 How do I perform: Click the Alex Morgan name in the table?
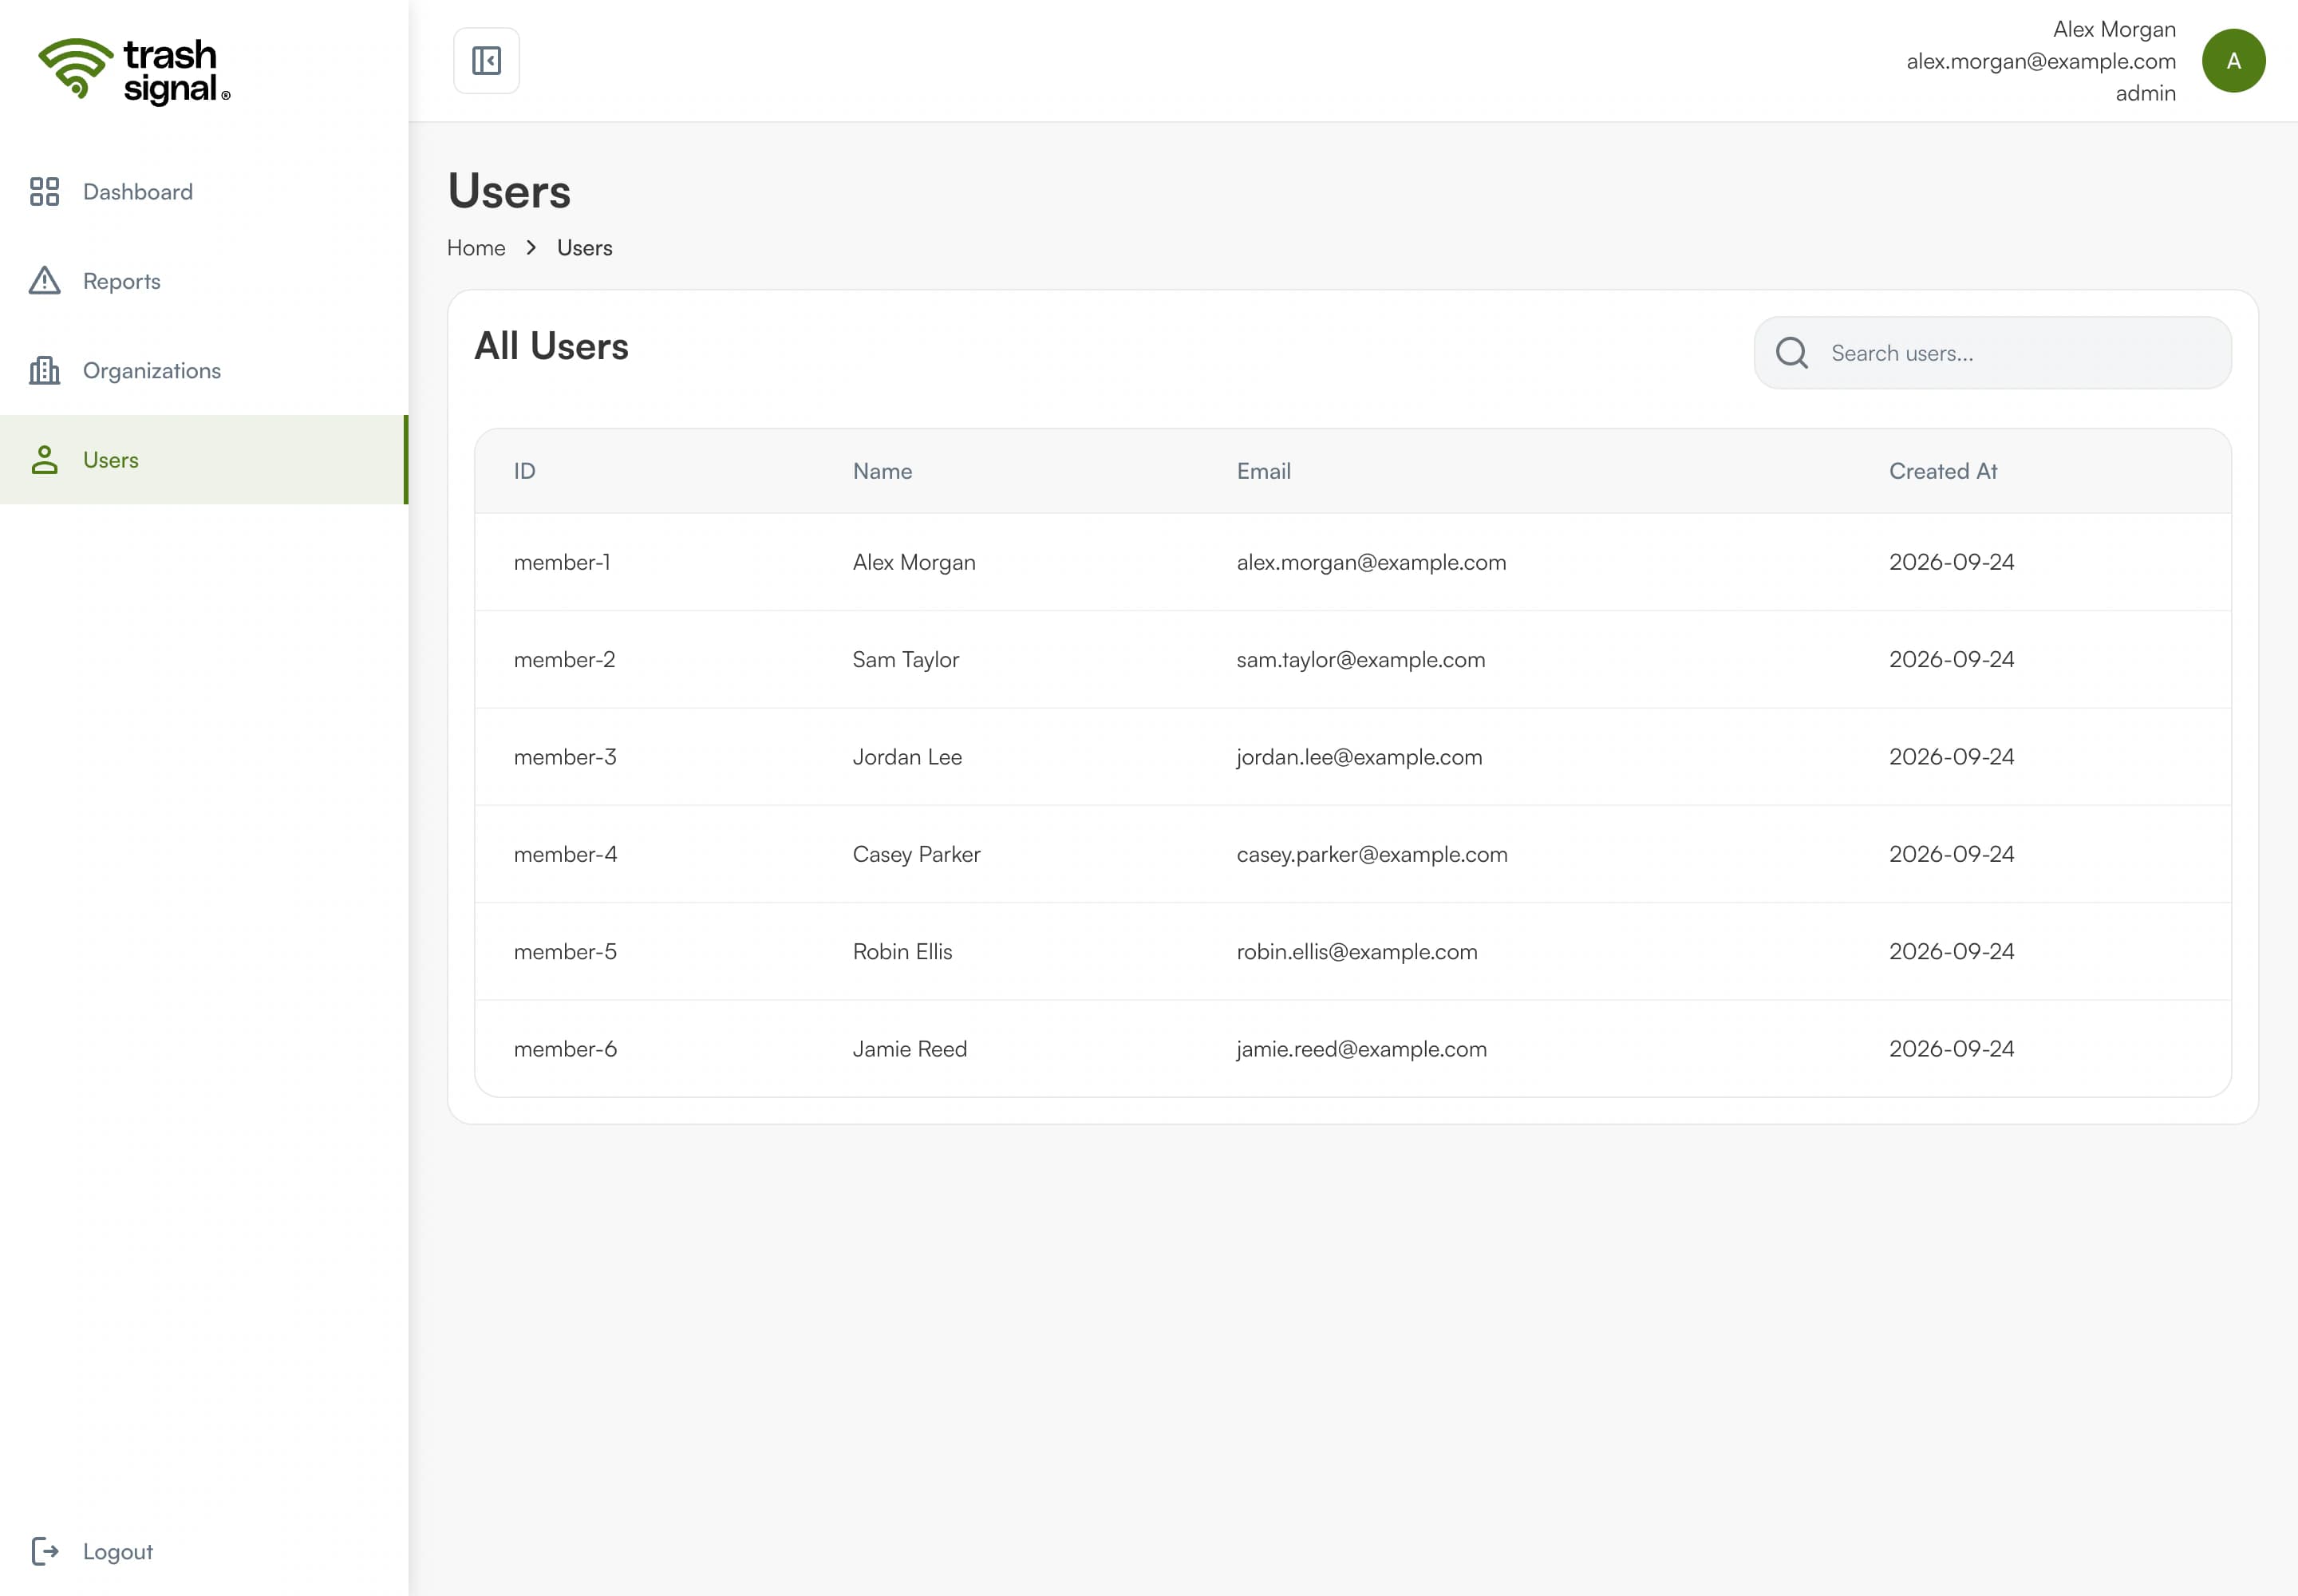point(914,562)
